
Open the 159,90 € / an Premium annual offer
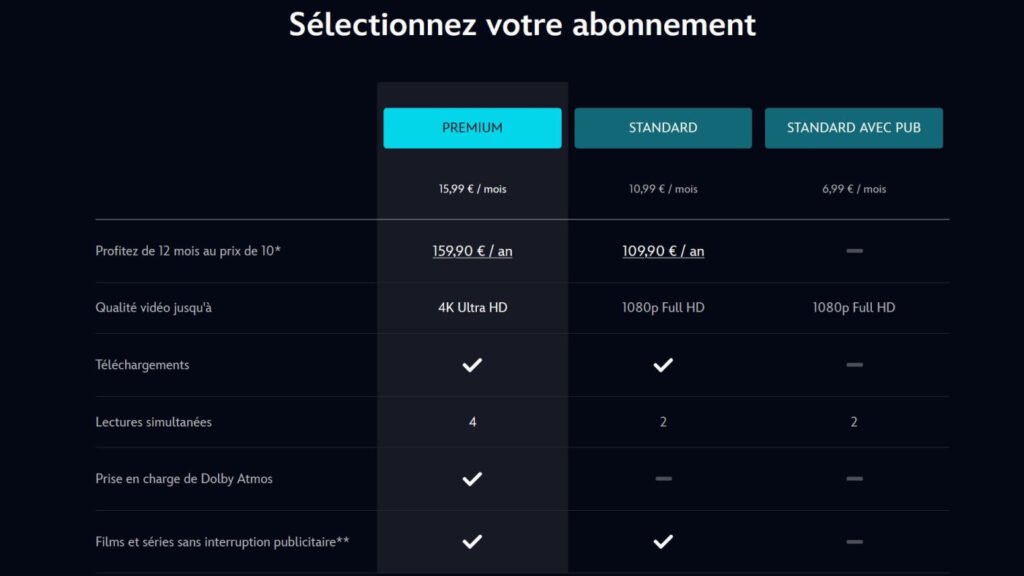click(x=472, y=251)
